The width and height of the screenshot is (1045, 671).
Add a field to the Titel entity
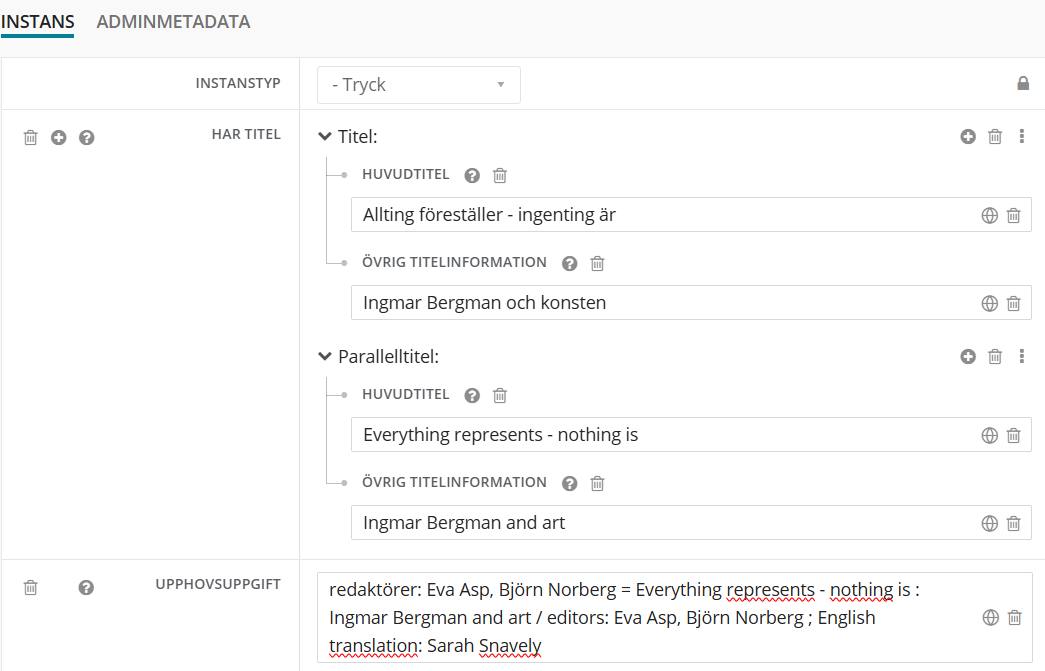[x=968, y=137]
